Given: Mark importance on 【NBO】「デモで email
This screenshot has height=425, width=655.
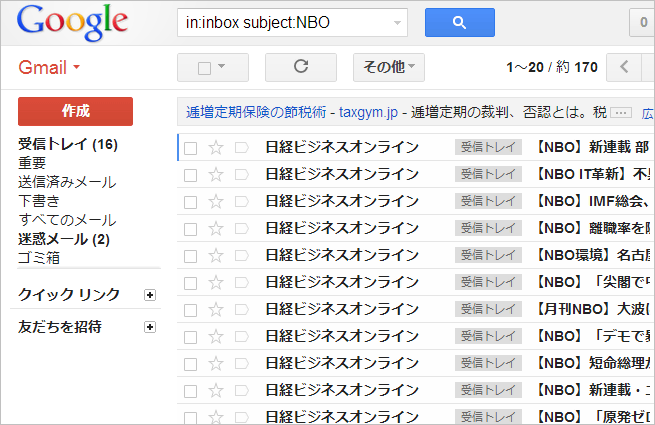Looking at the screenshot, I should [x=241, y=337].
